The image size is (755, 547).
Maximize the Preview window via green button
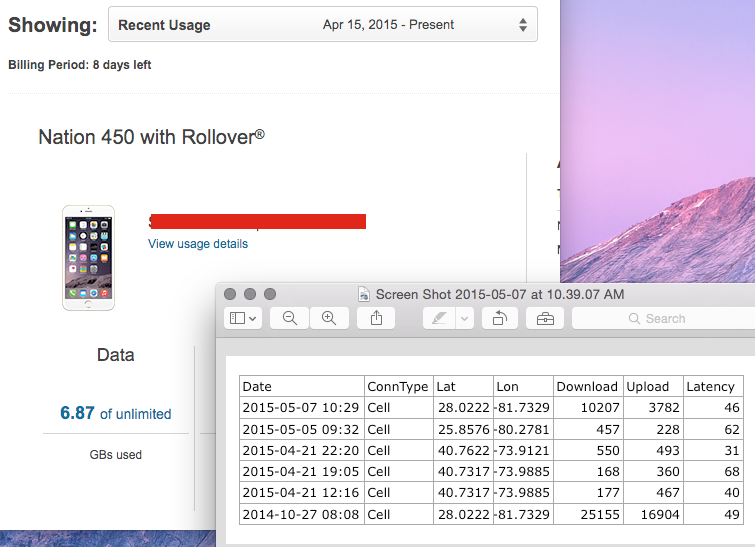pos(270,294)
